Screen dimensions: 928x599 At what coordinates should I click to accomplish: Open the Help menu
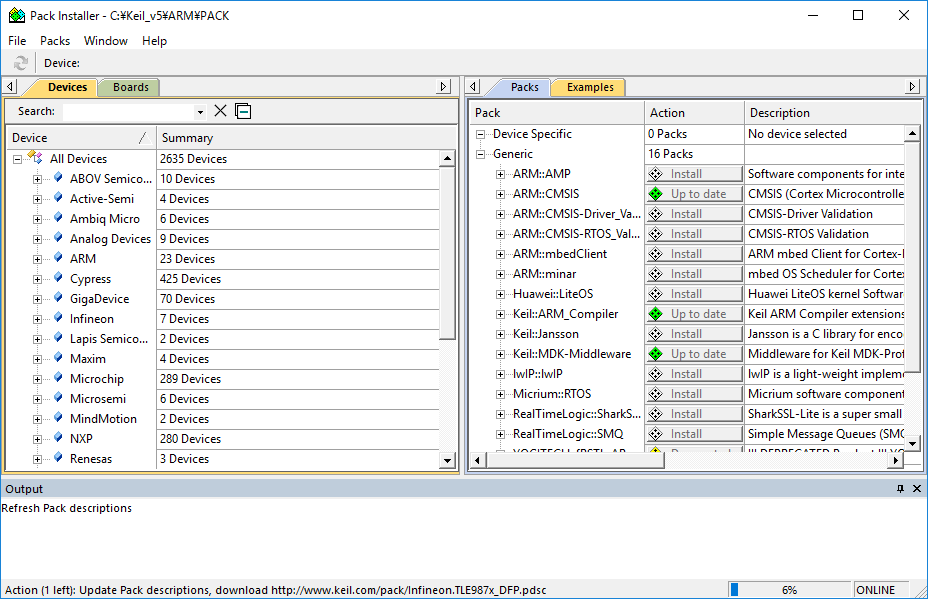154,40
